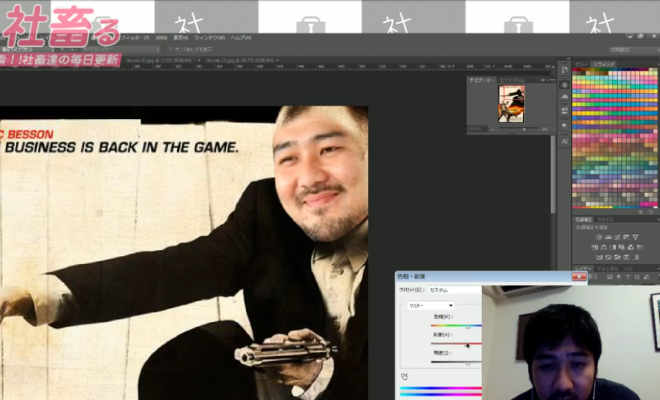Select the on-image adjustment hand tool
This screenshot has width=660, height=400.
[405, 374]
